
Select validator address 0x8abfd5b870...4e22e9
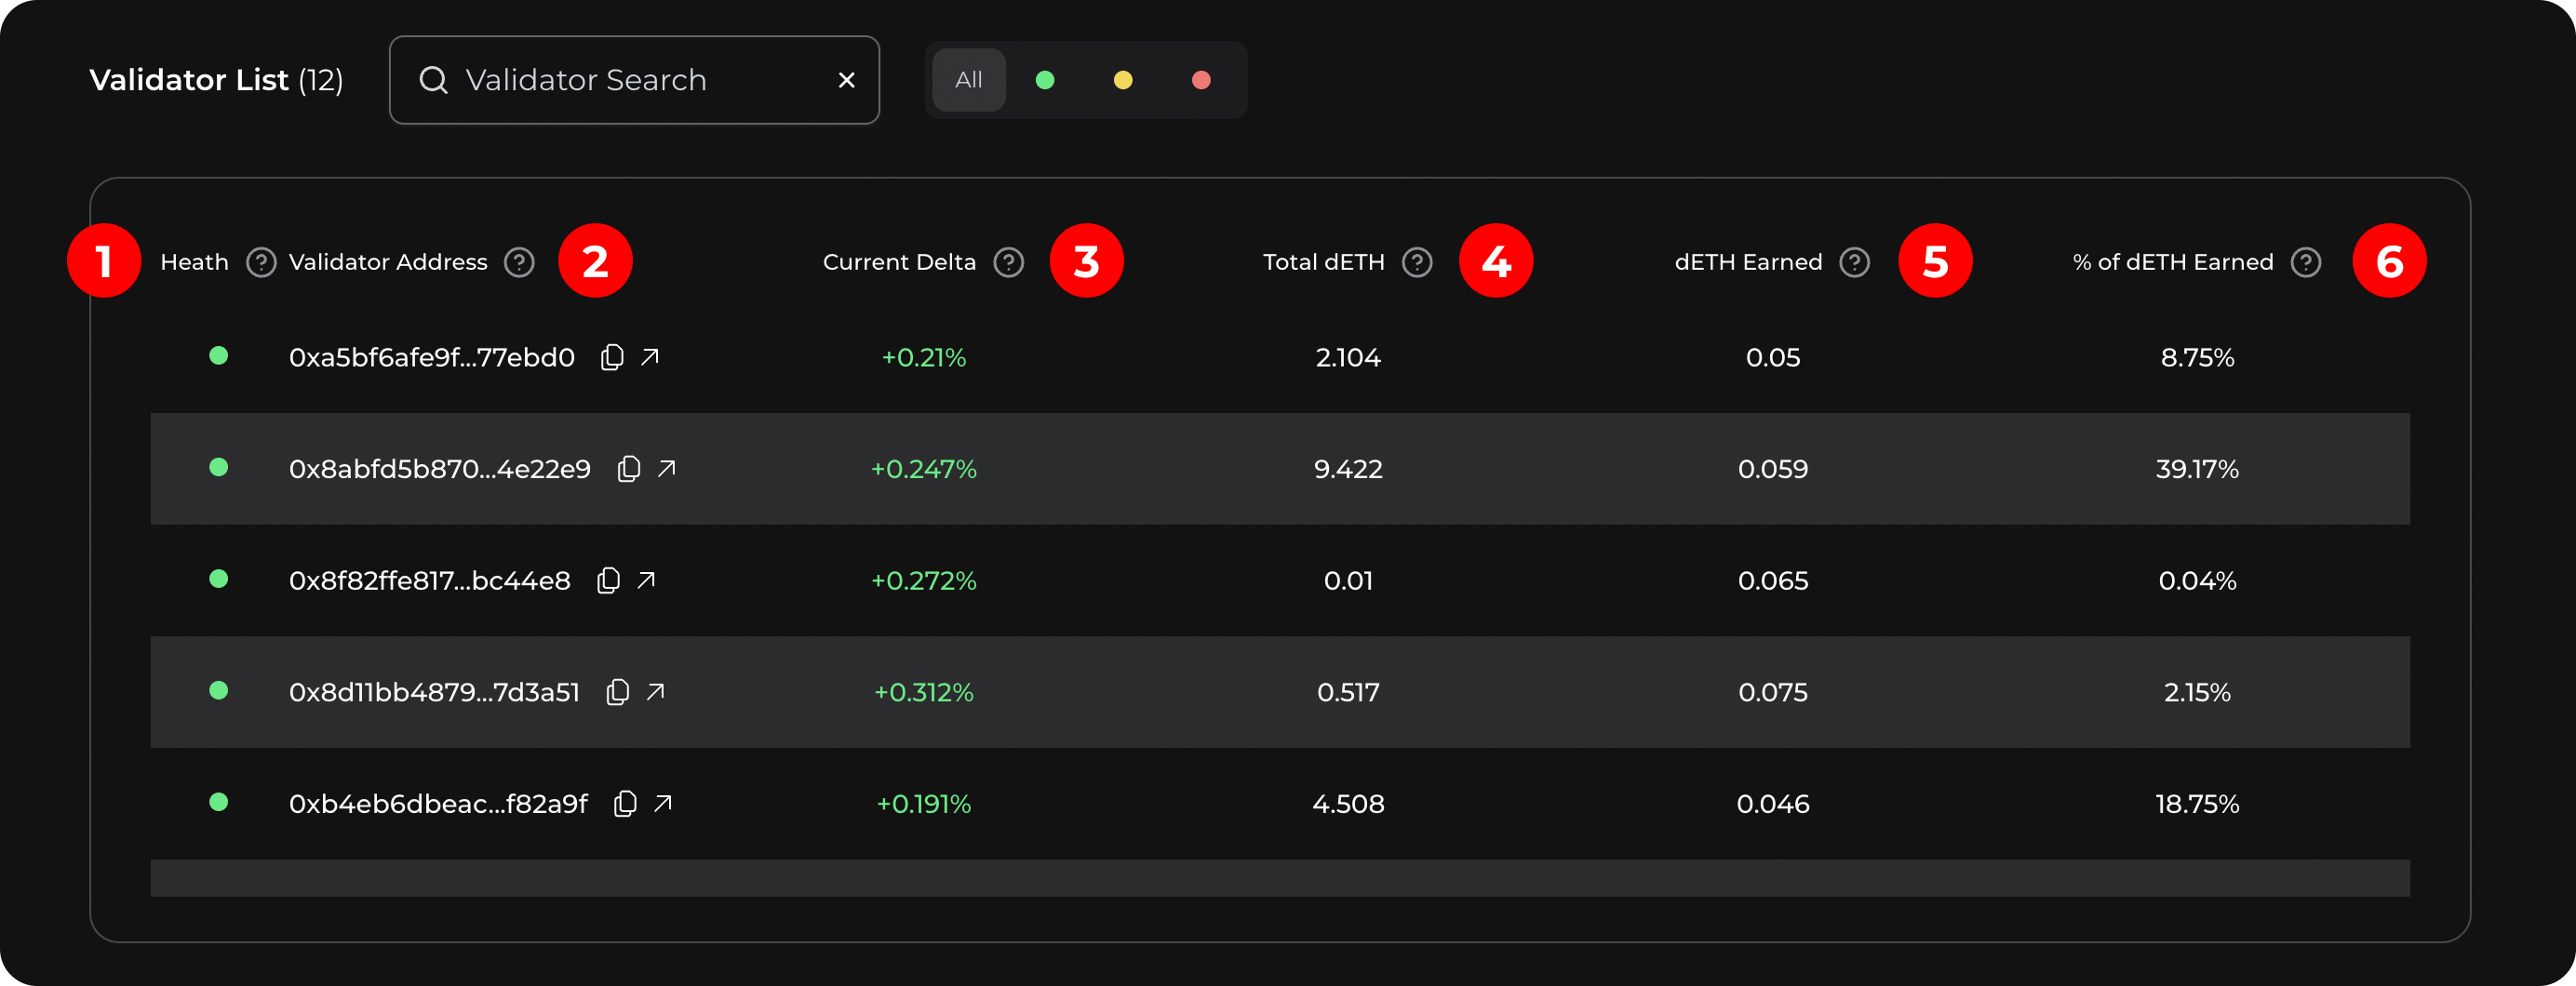point(440,469)
